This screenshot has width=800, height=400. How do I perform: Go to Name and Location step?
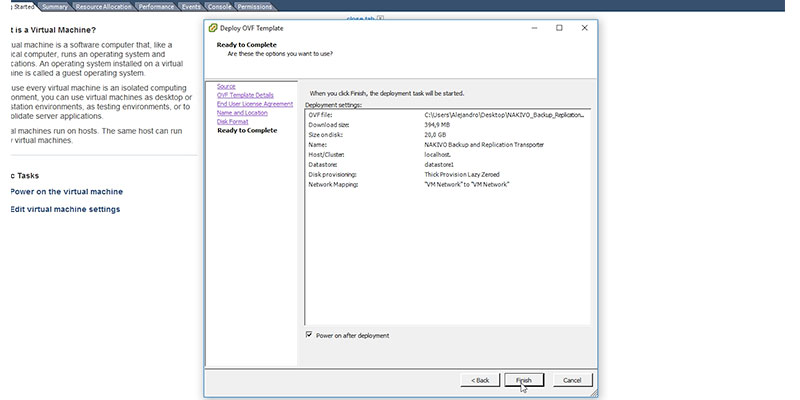tap(242, 113)
